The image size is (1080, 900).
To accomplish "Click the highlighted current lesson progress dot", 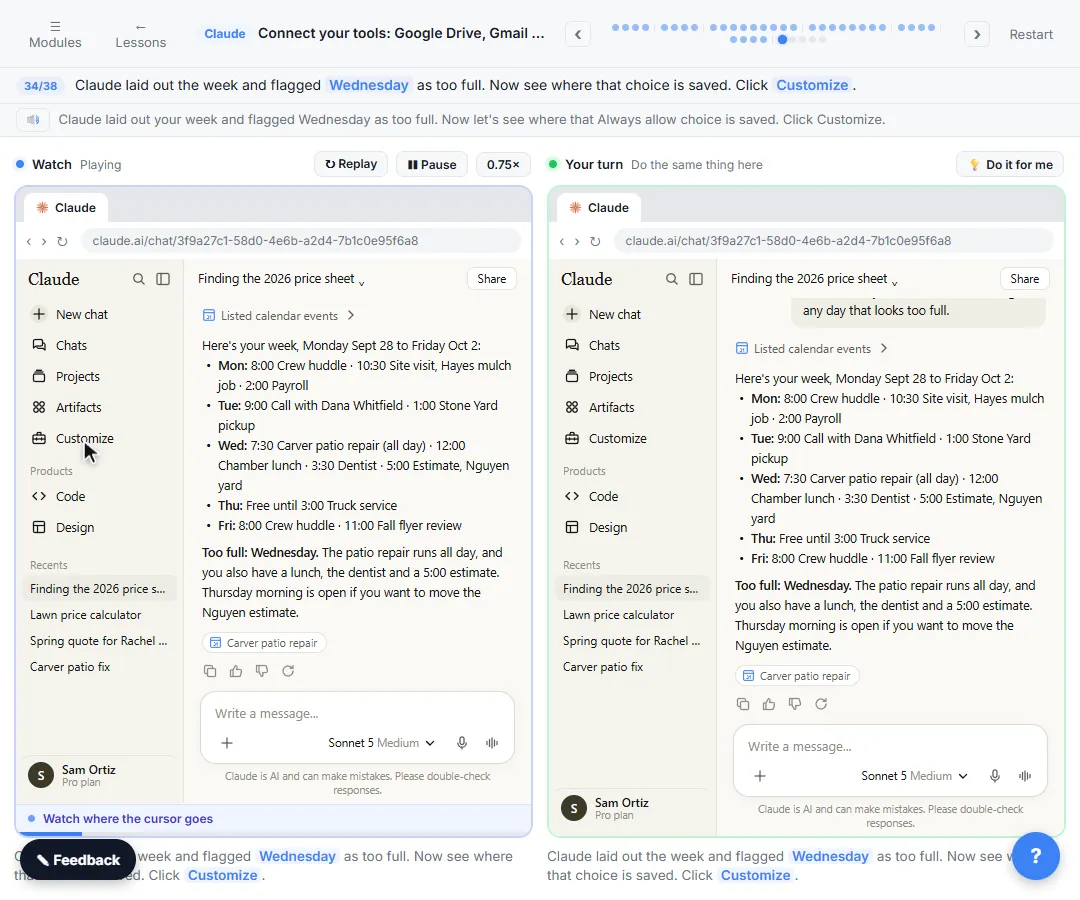I will click(x=782, y=40).
